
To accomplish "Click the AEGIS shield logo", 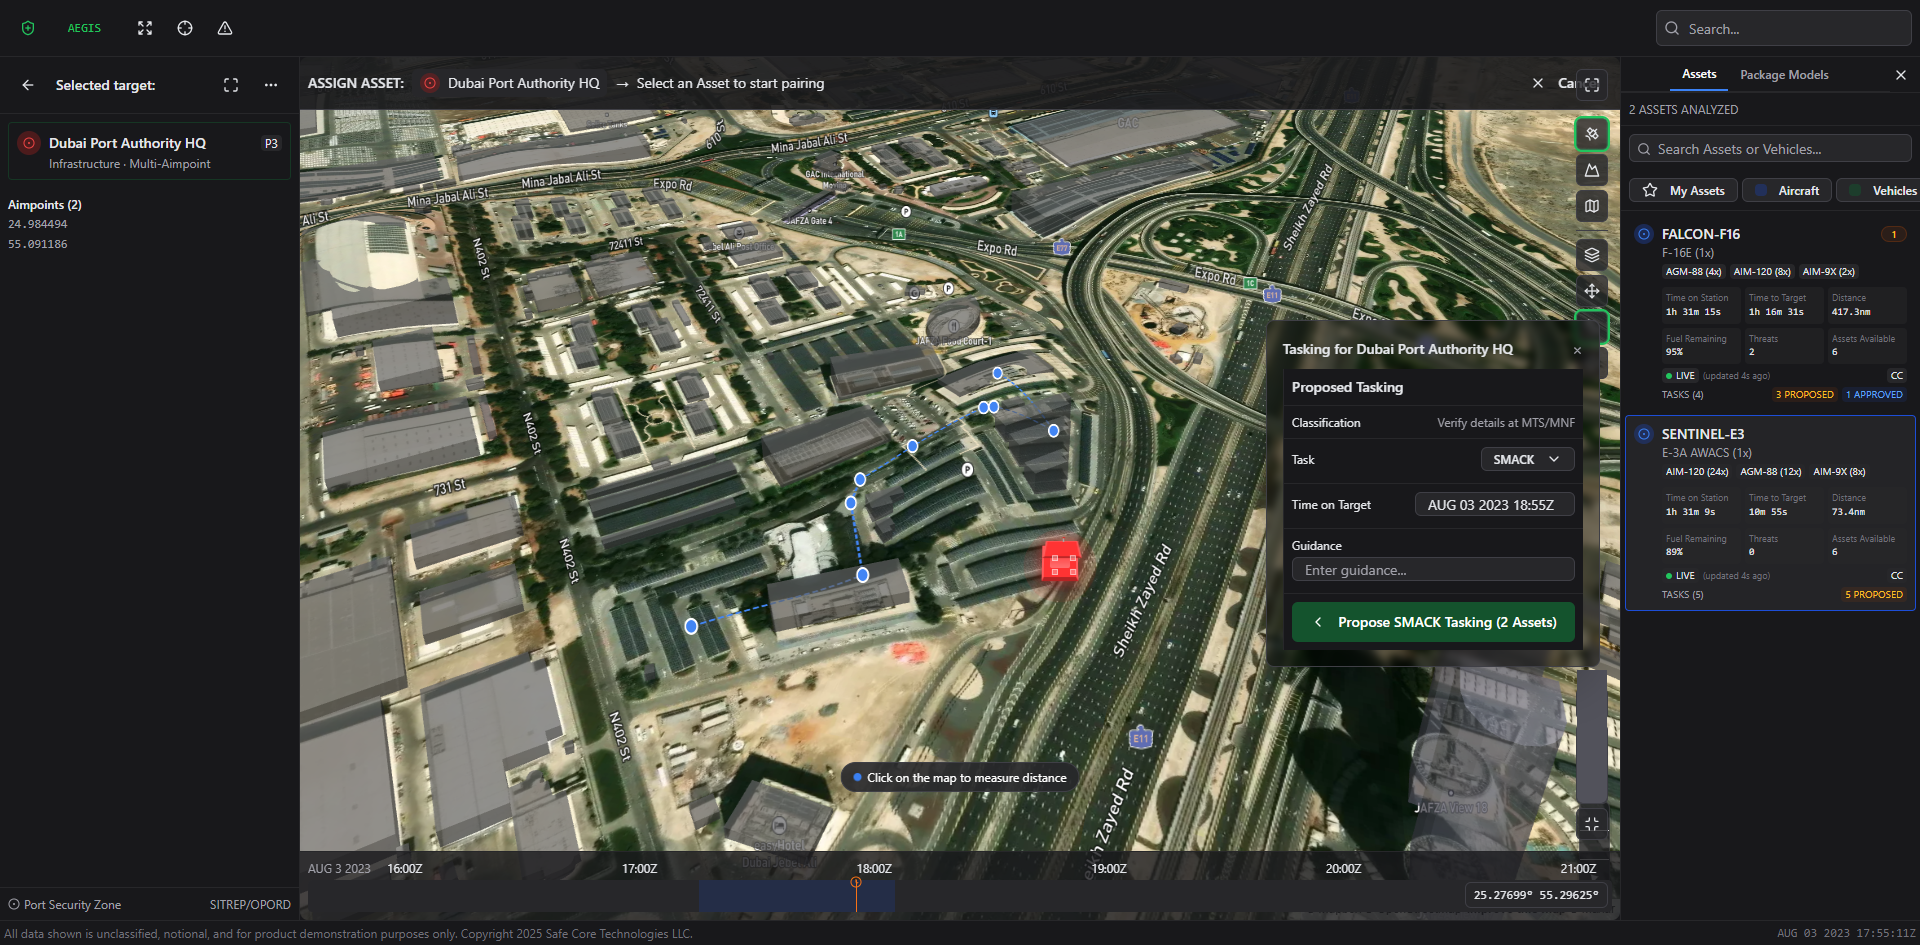I will click(27, 28).
